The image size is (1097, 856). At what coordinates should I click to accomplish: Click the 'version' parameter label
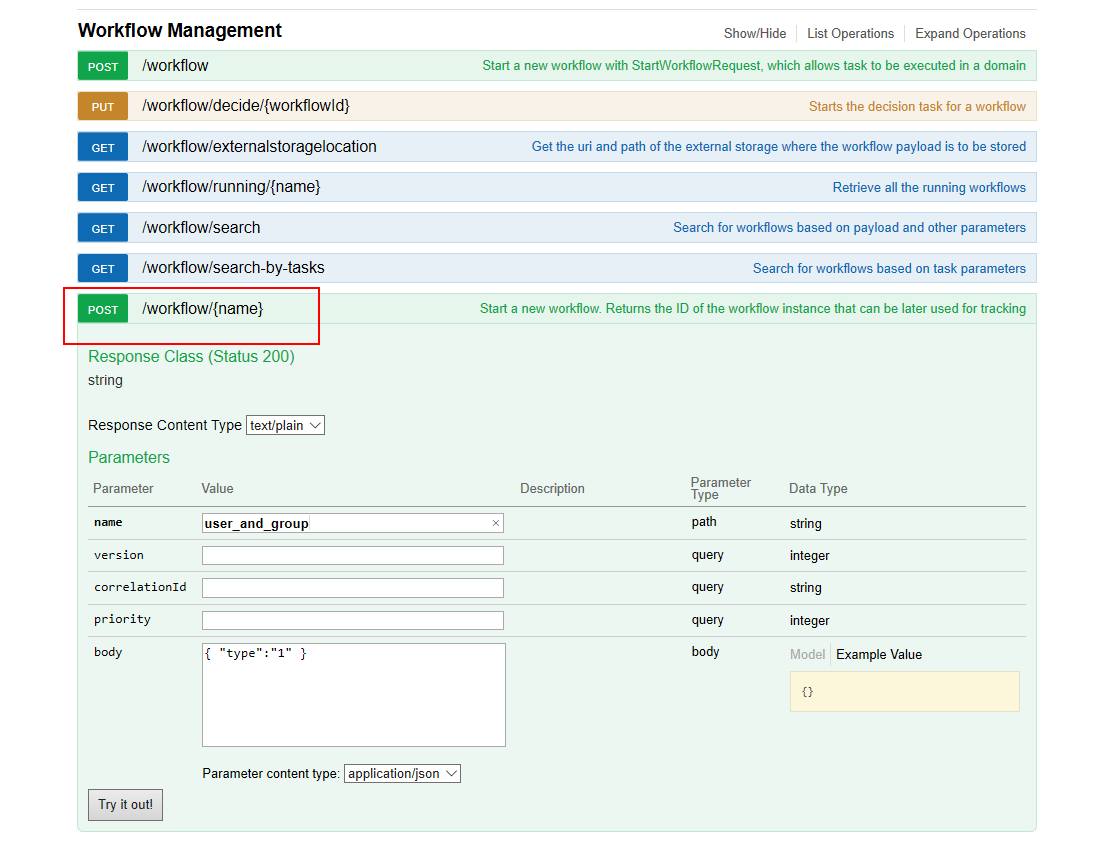(x=118, y=555)
